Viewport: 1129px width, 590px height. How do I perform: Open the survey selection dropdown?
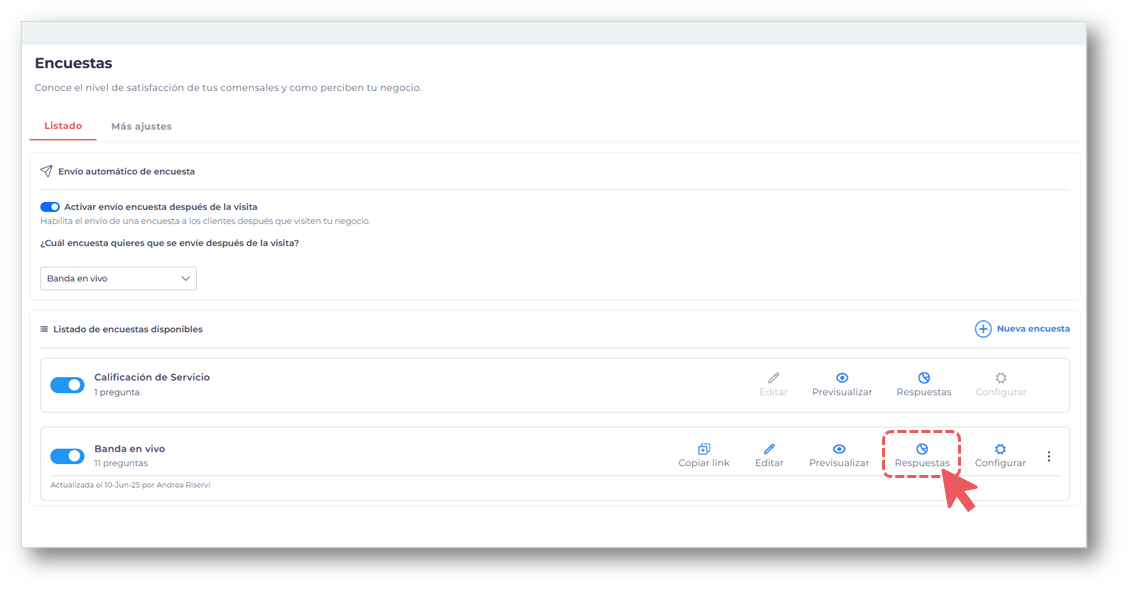tap(118, 279)
